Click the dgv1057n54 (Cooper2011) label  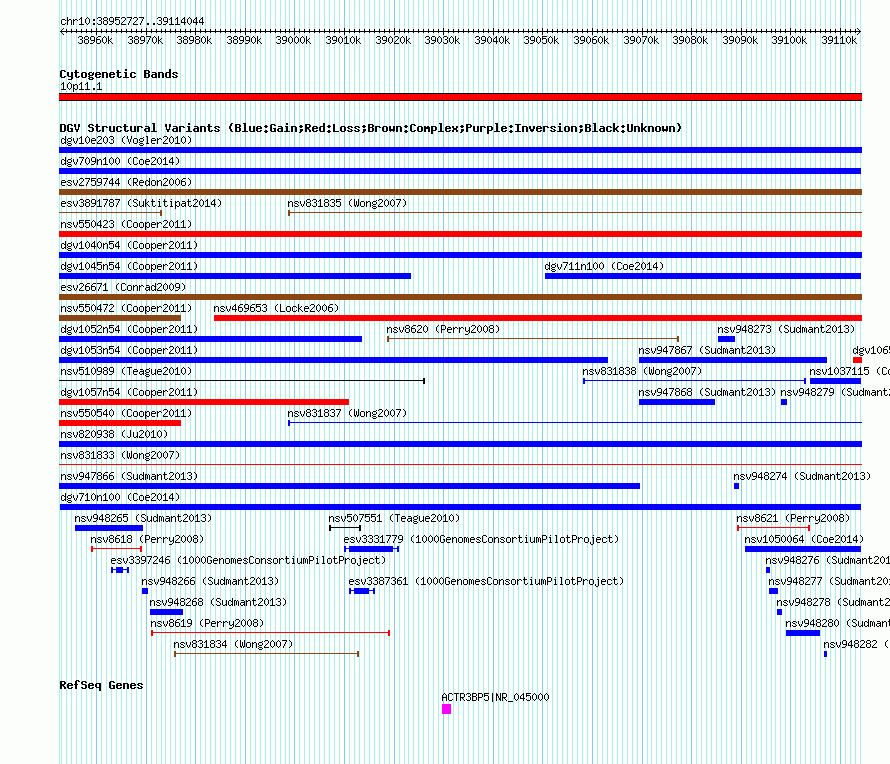[x=129, y=392]
